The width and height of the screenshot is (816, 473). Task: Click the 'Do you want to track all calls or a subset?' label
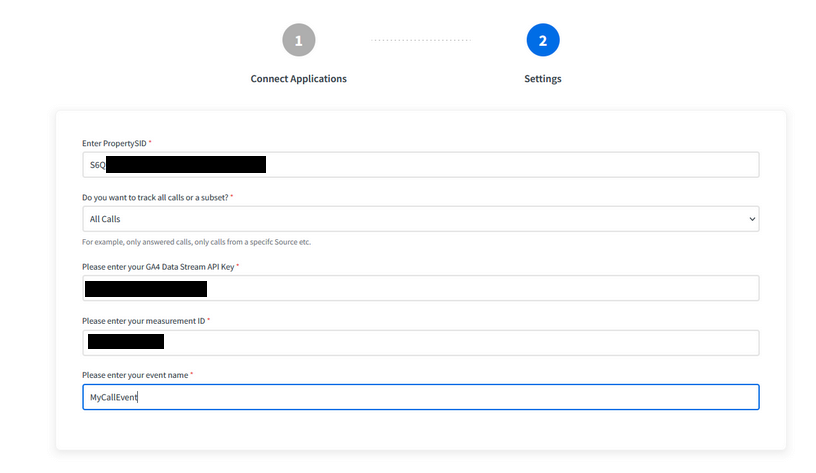point(155,198)
